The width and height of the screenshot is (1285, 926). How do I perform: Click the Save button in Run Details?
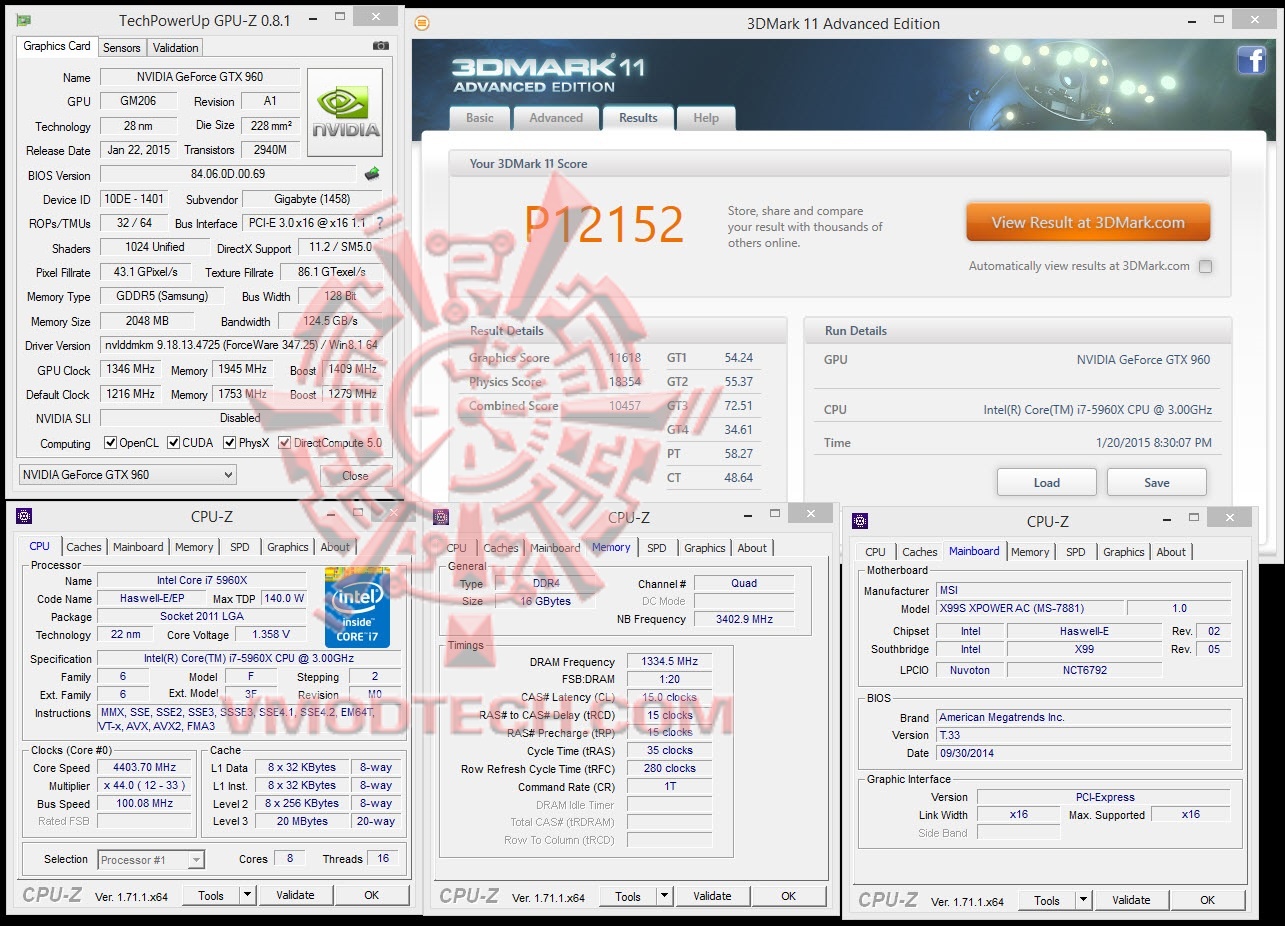pos(1157,482)
